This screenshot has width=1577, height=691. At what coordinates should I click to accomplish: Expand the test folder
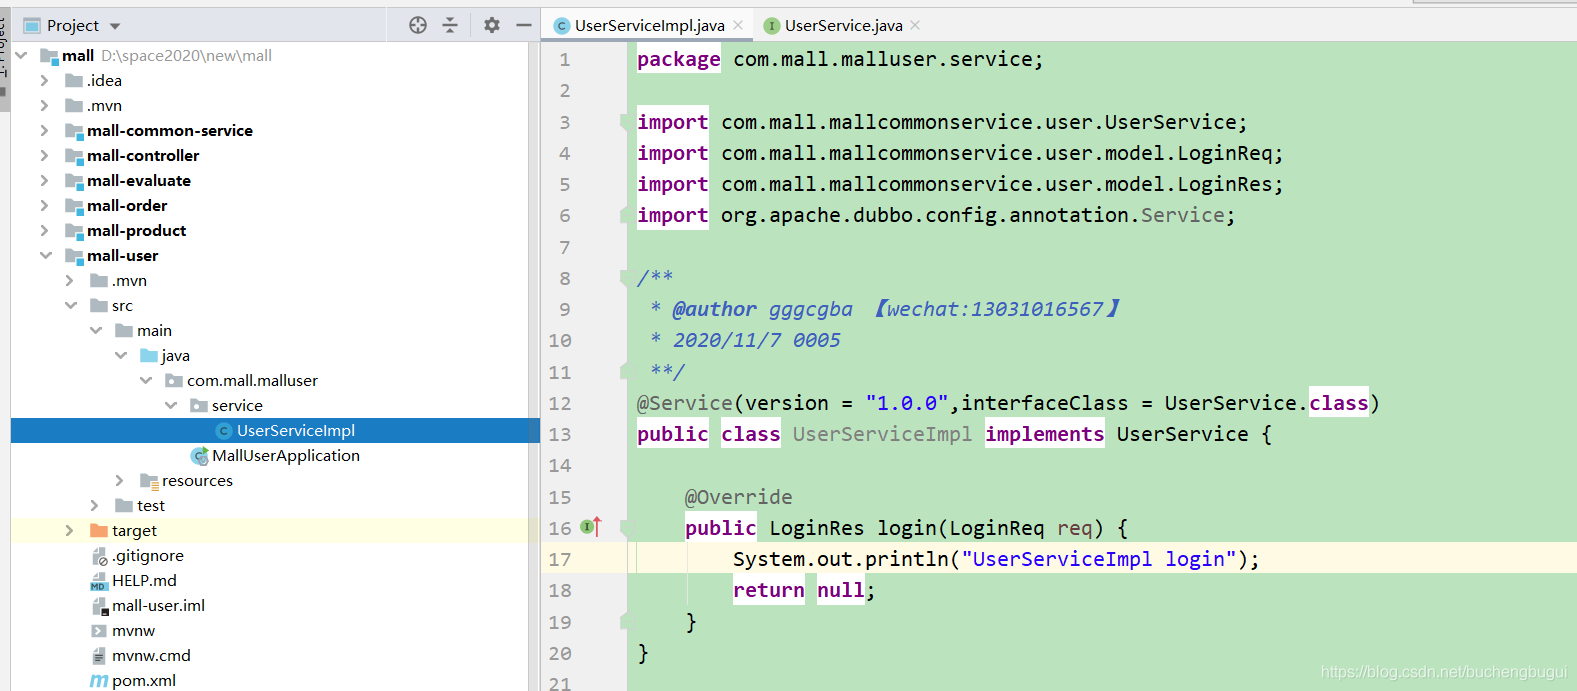pyautogui.click(x=95, y=505)
